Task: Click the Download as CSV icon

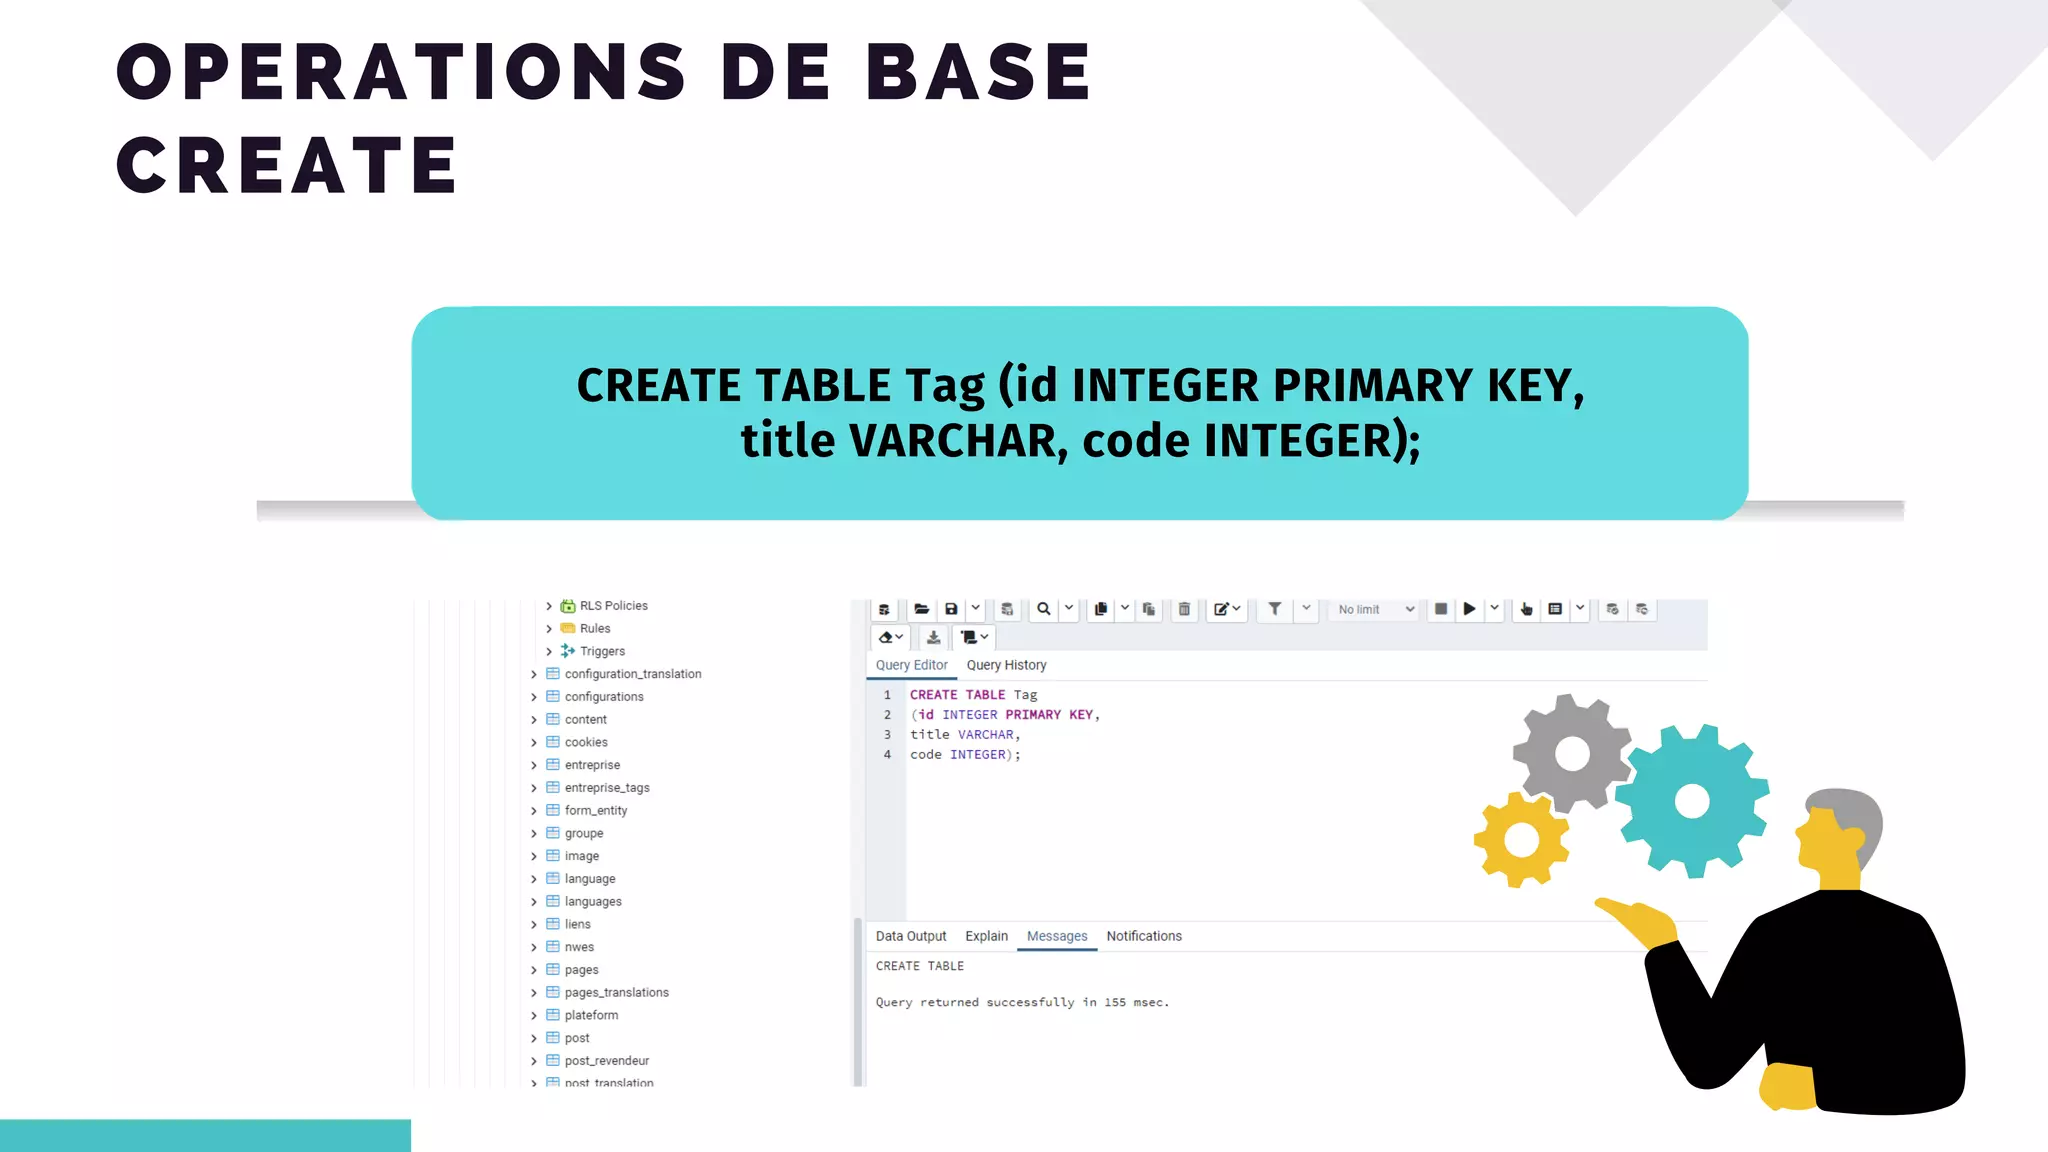Action: click(x=933, y=637)
